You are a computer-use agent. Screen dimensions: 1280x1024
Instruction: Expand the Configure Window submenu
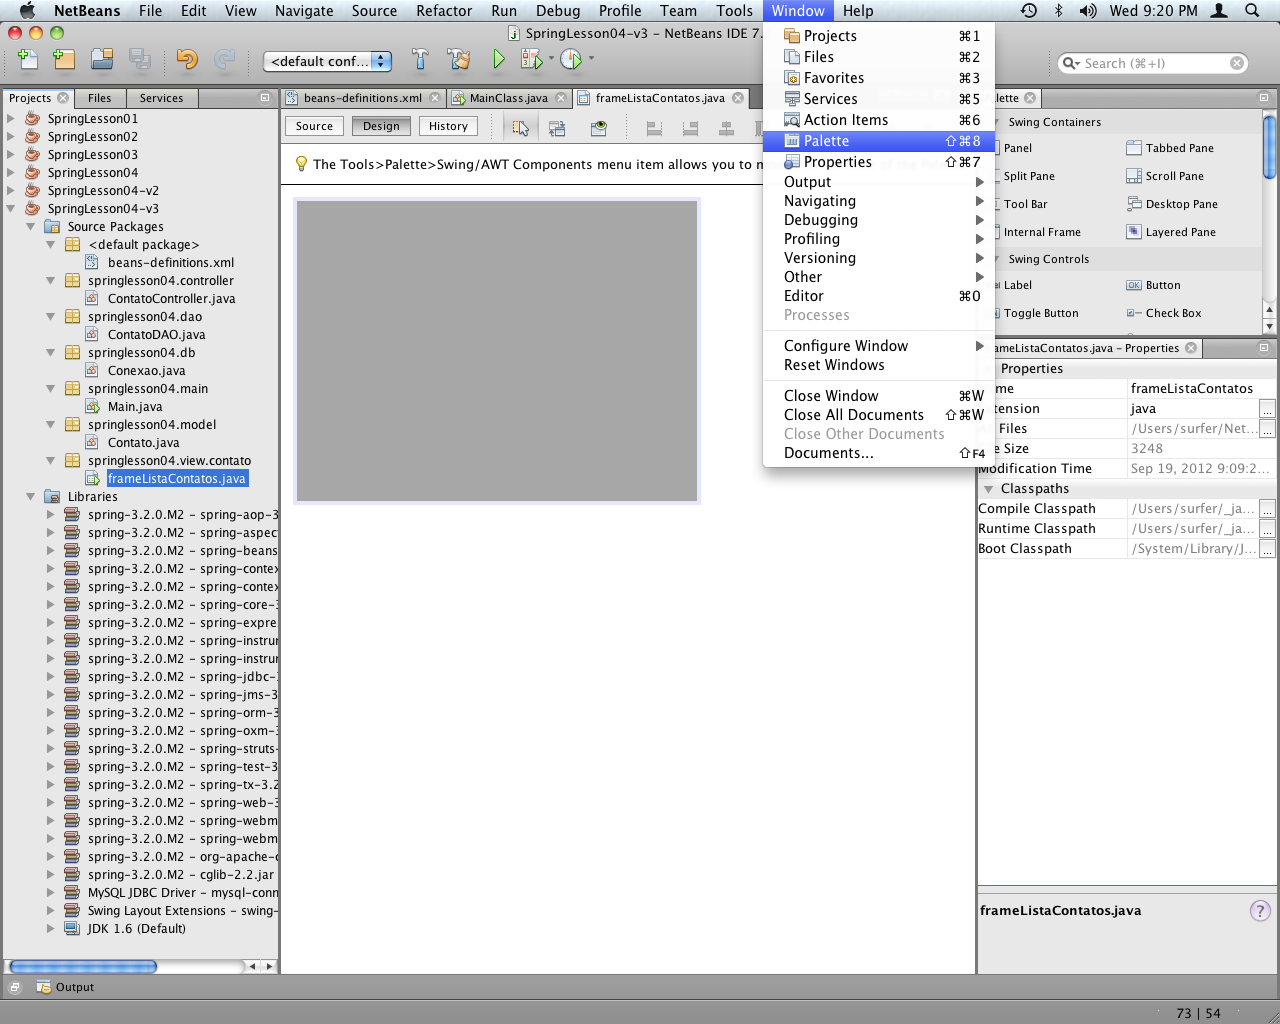(879, 346)
